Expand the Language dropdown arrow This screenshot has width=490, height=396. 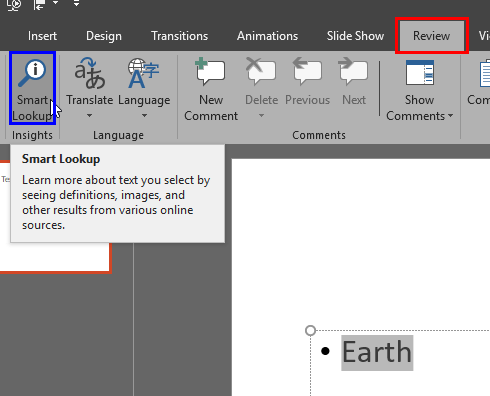(x=144, y=116)
